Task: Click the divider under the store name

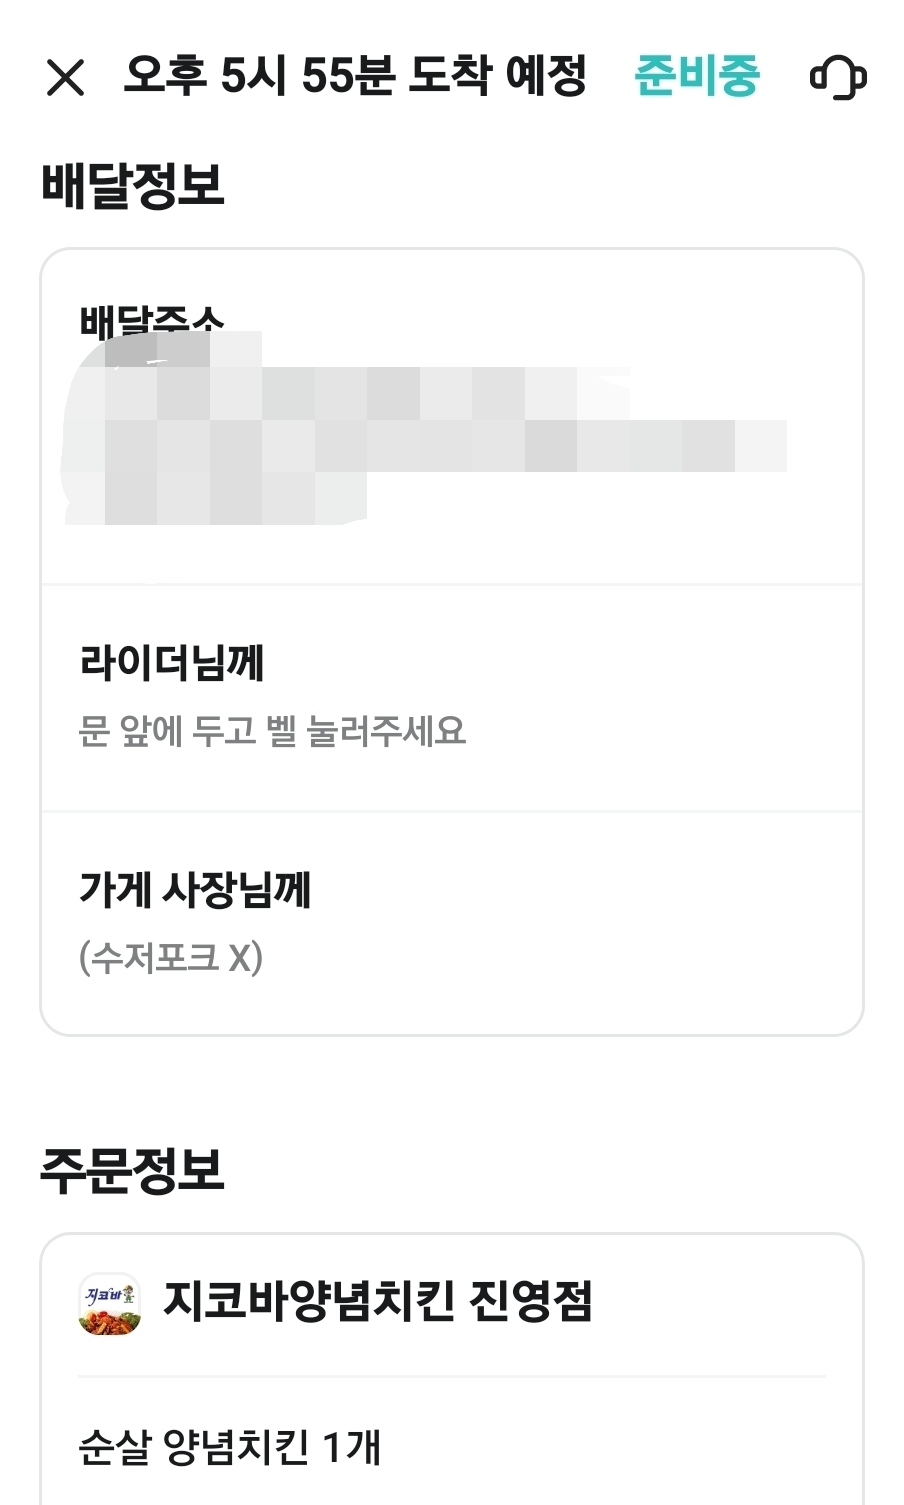Action: coord(452,1377)
